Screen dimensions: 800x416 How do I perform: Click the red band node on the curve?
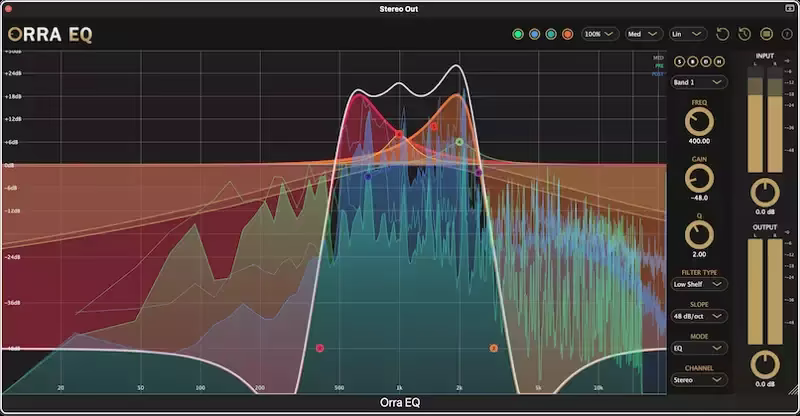[x=398, y=133]
